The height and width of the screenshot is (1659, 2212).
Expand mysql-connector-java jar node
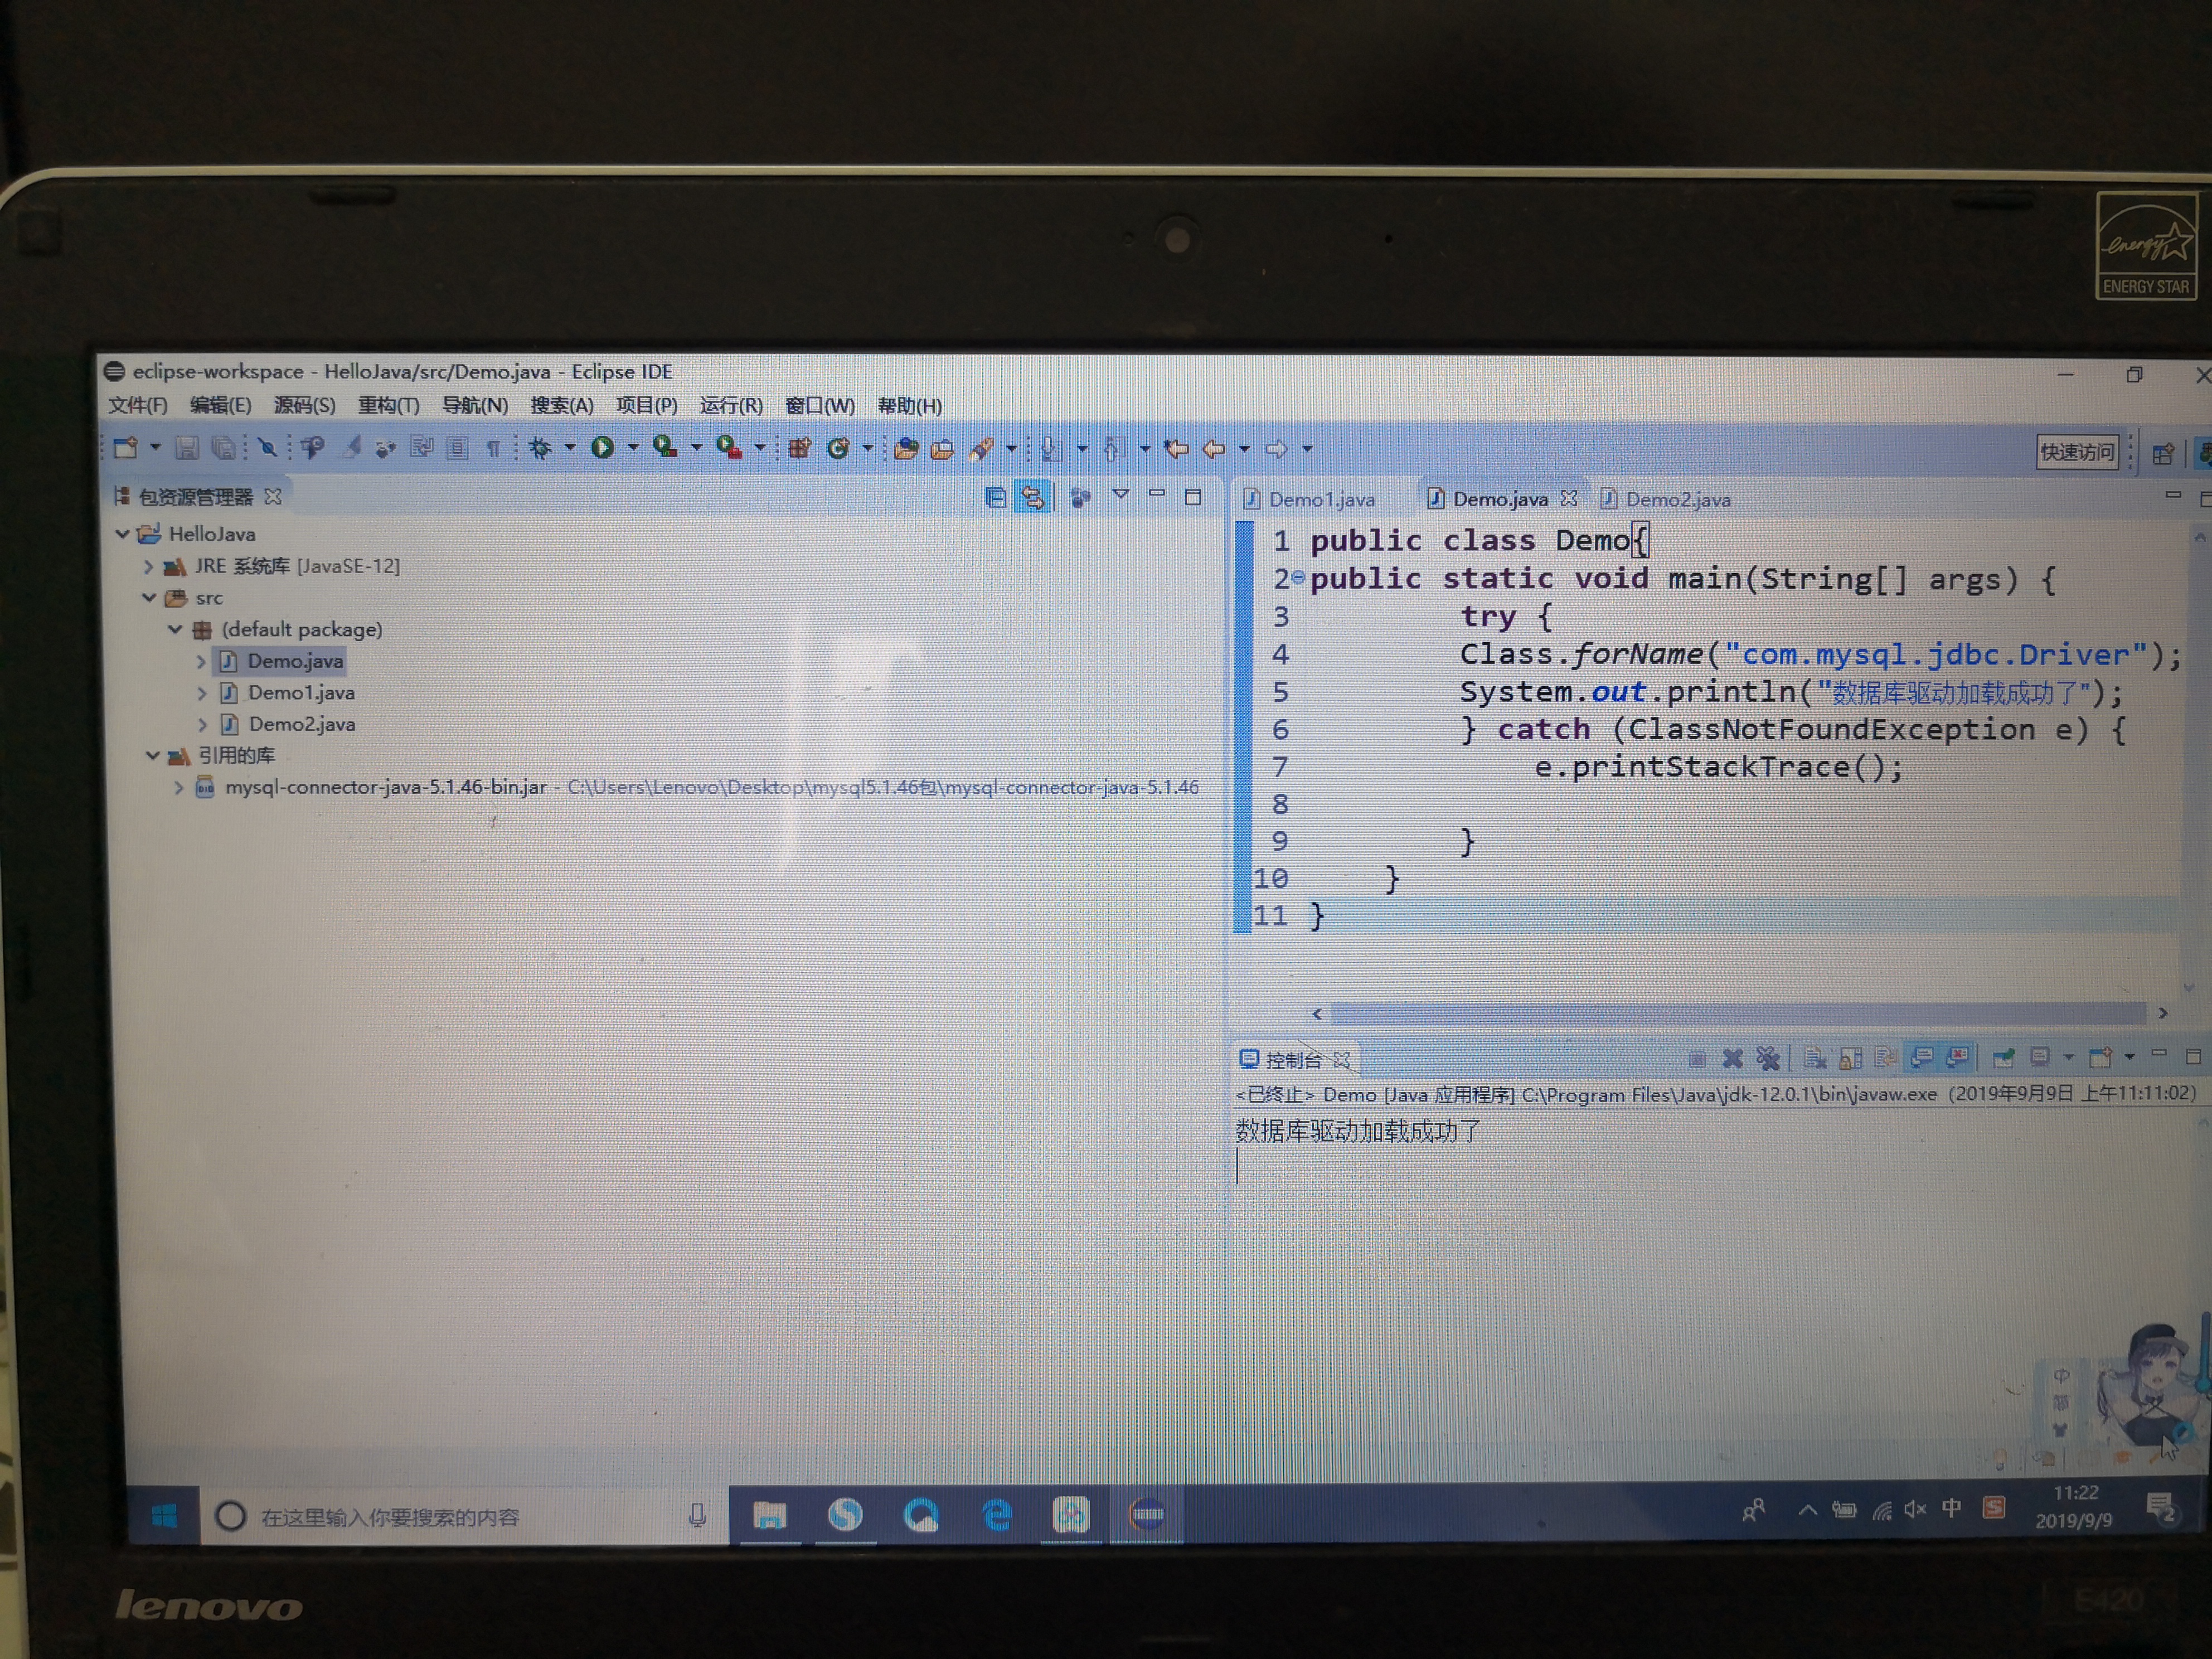(x=178, y=787)
